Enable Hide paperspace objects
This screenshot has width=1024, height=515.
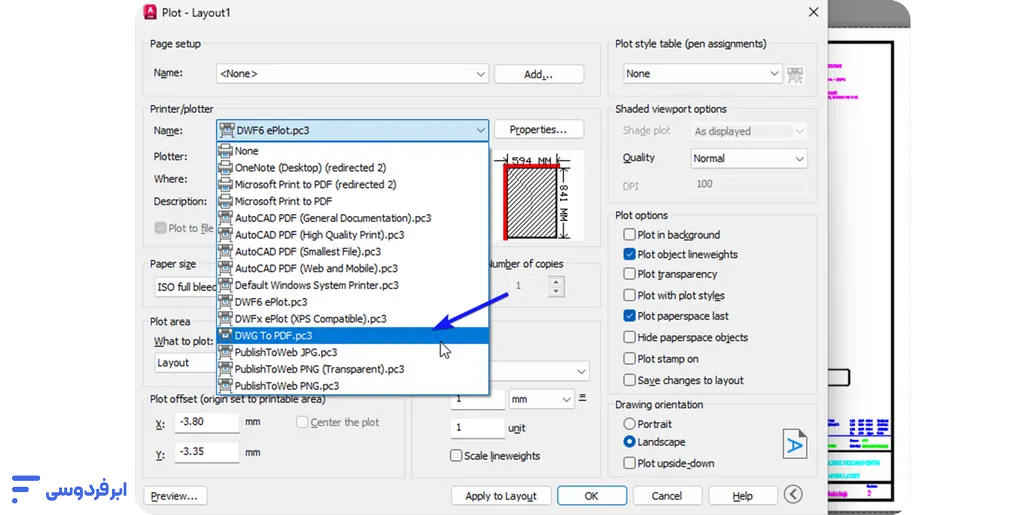pyautogui.click(x=630, y=337)
